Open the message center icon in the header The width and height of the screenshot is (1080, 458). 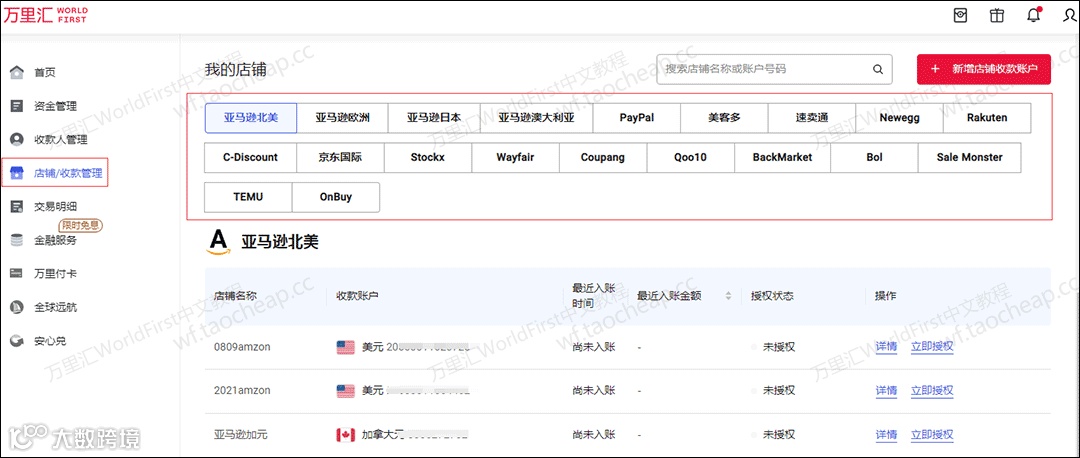[961, 16]
